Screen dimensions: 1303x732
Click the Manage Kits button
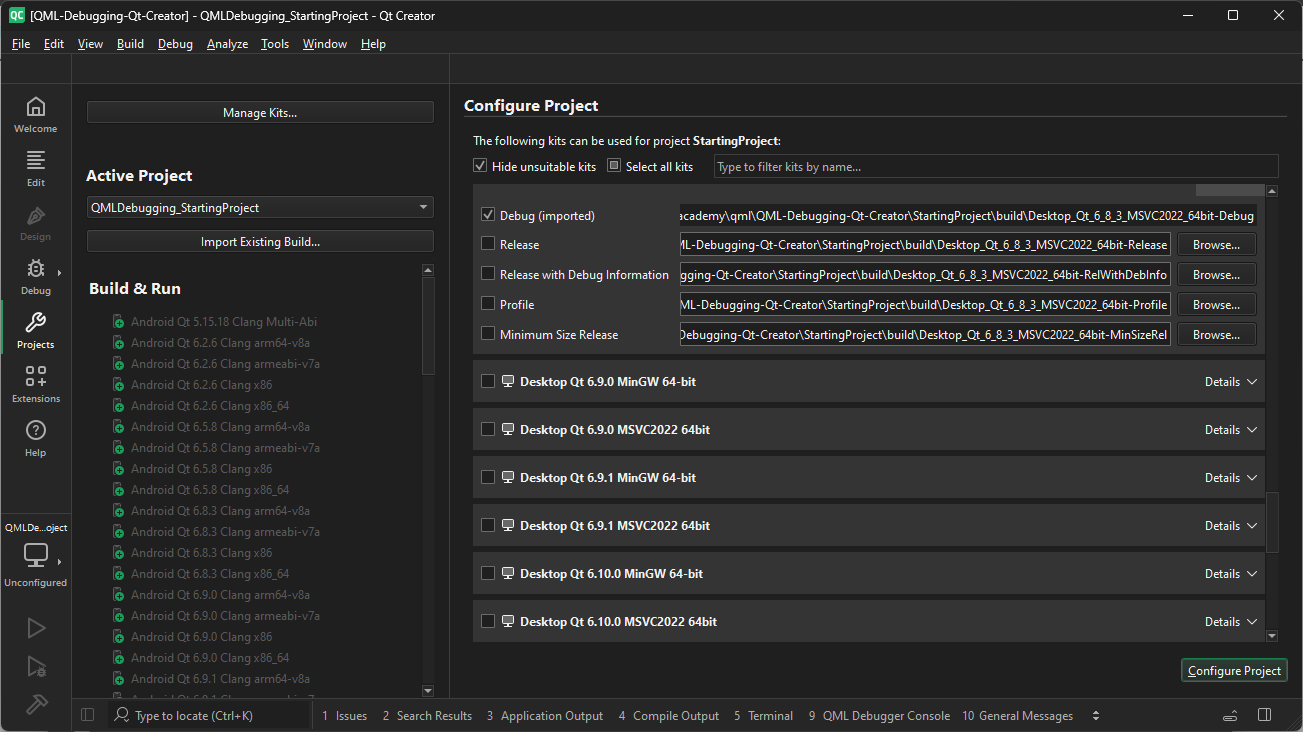(260, 112)
